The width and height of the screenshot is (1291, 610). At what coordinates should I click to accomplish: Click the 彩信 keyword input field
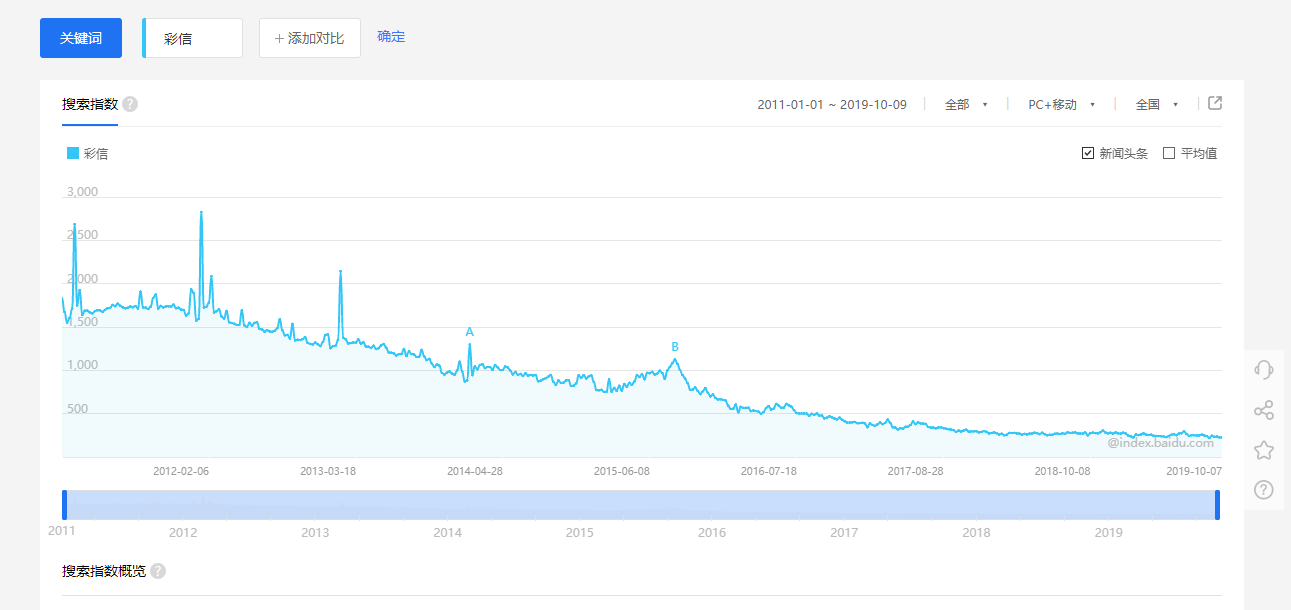194,38
